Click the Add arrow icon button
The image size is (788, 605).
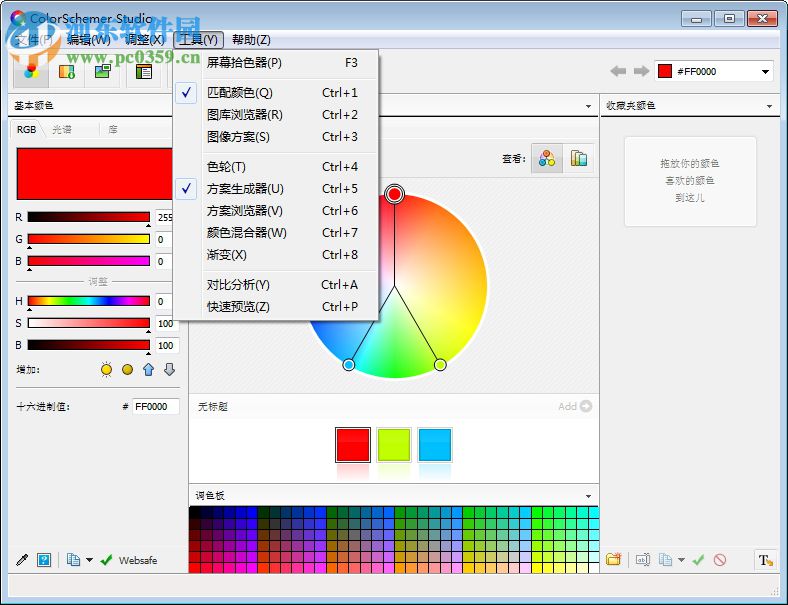[x=585, y=406]
